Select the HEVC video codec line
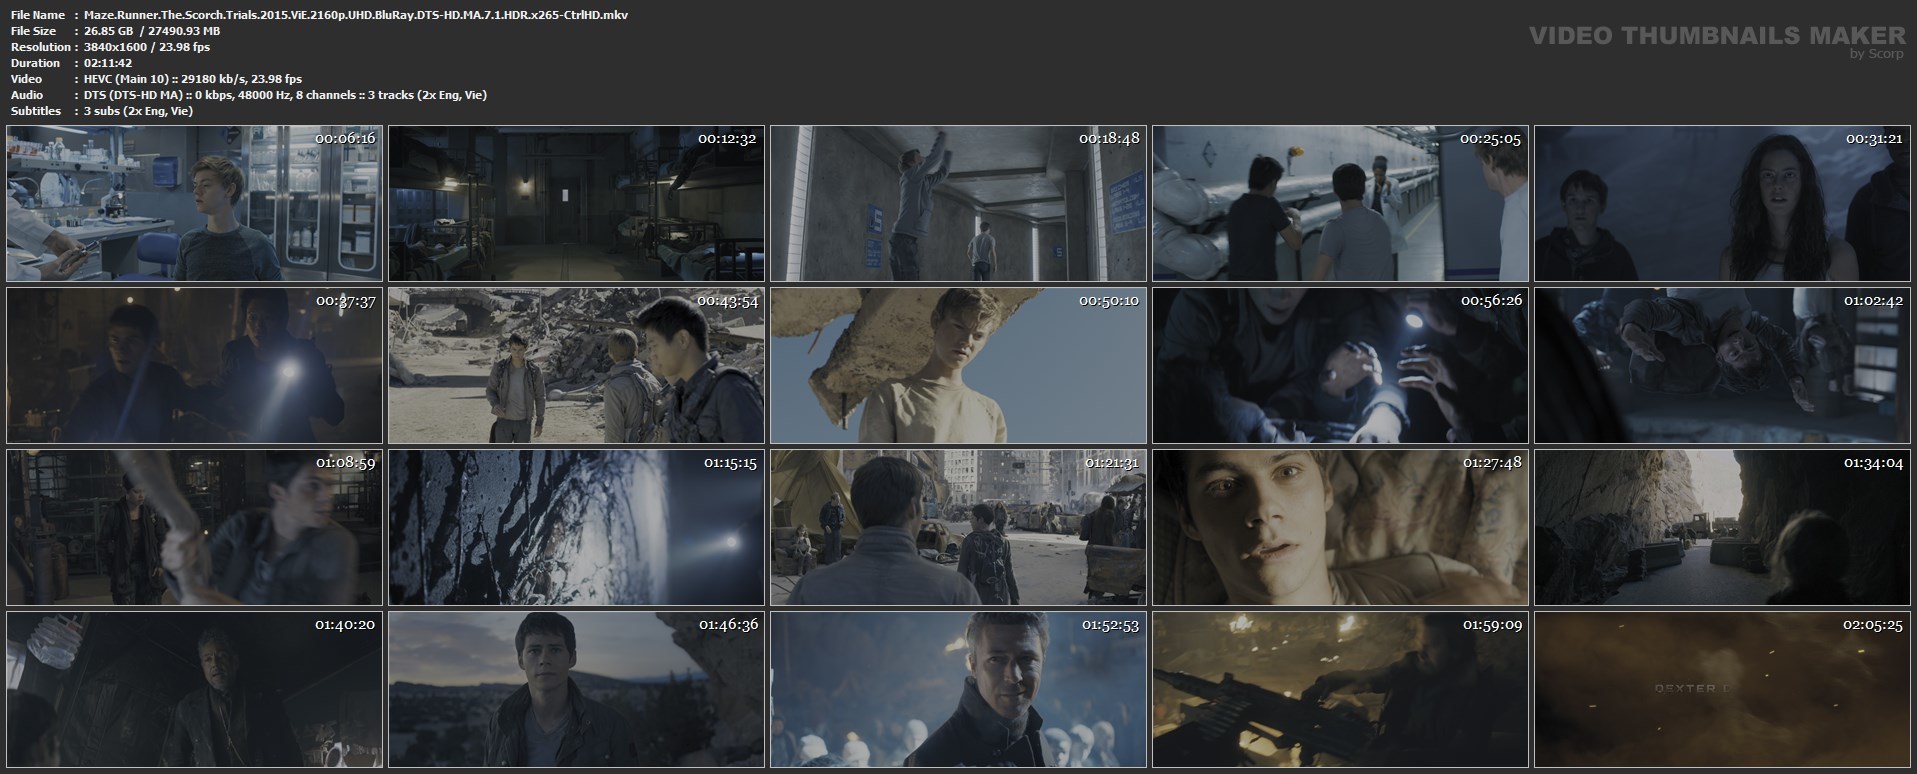Screen dimensions: 1917x774 [193, 79]
